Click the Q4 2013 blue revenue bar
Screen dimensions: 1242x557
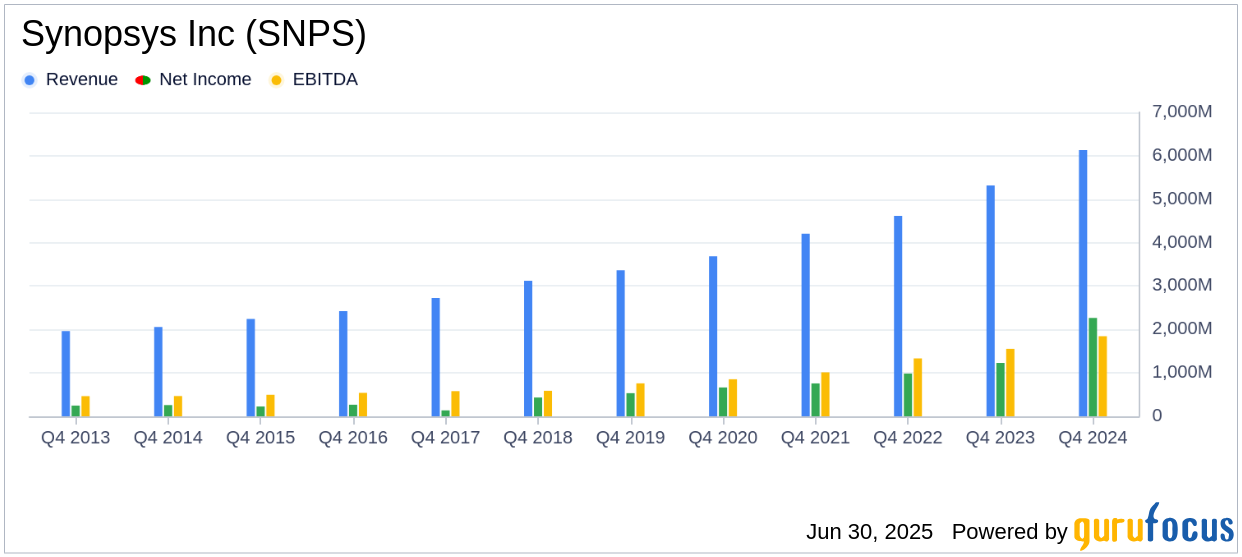(66, 374)
